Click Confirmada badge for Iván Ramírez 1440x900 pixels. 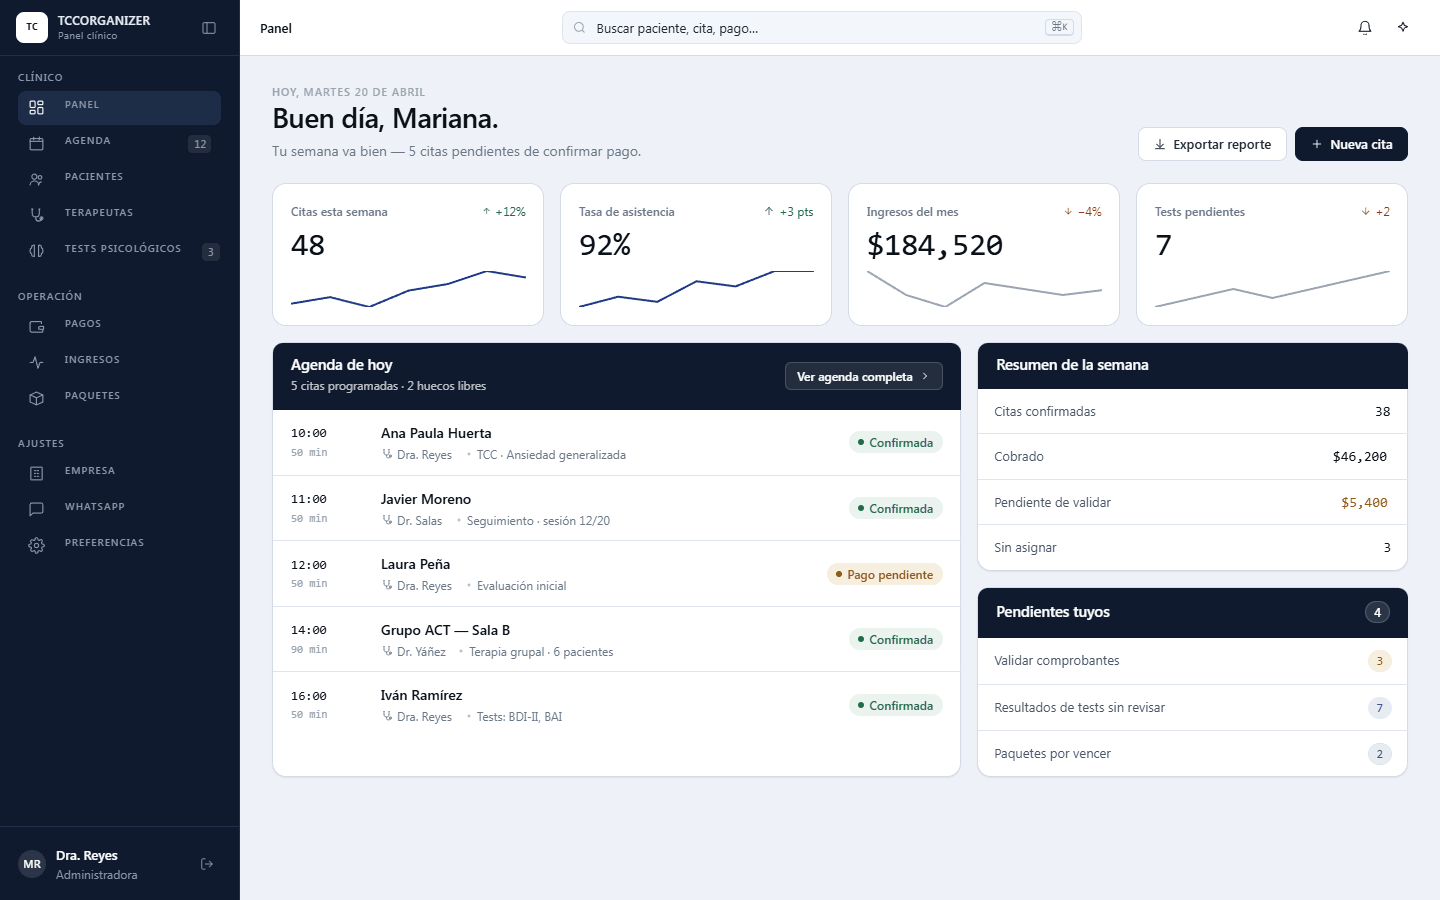coord(896,706)
